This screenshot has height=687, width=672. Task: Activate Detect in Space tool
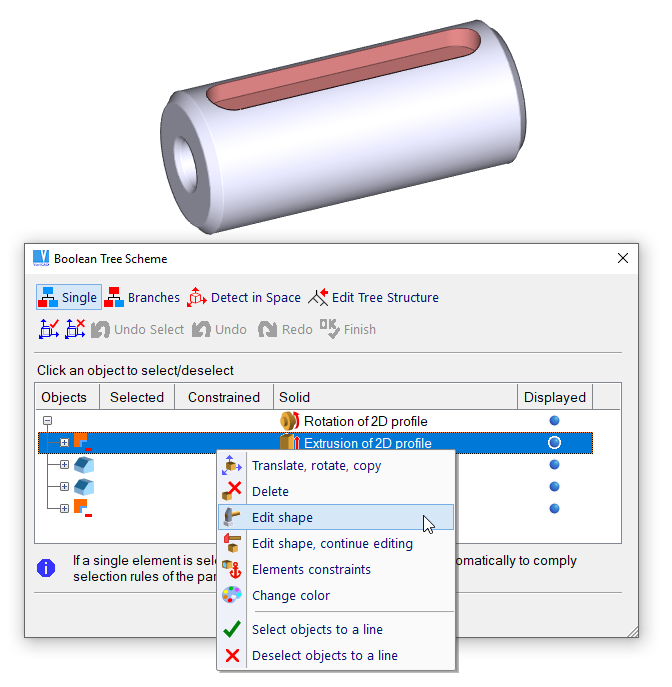[x=244, y=297]
